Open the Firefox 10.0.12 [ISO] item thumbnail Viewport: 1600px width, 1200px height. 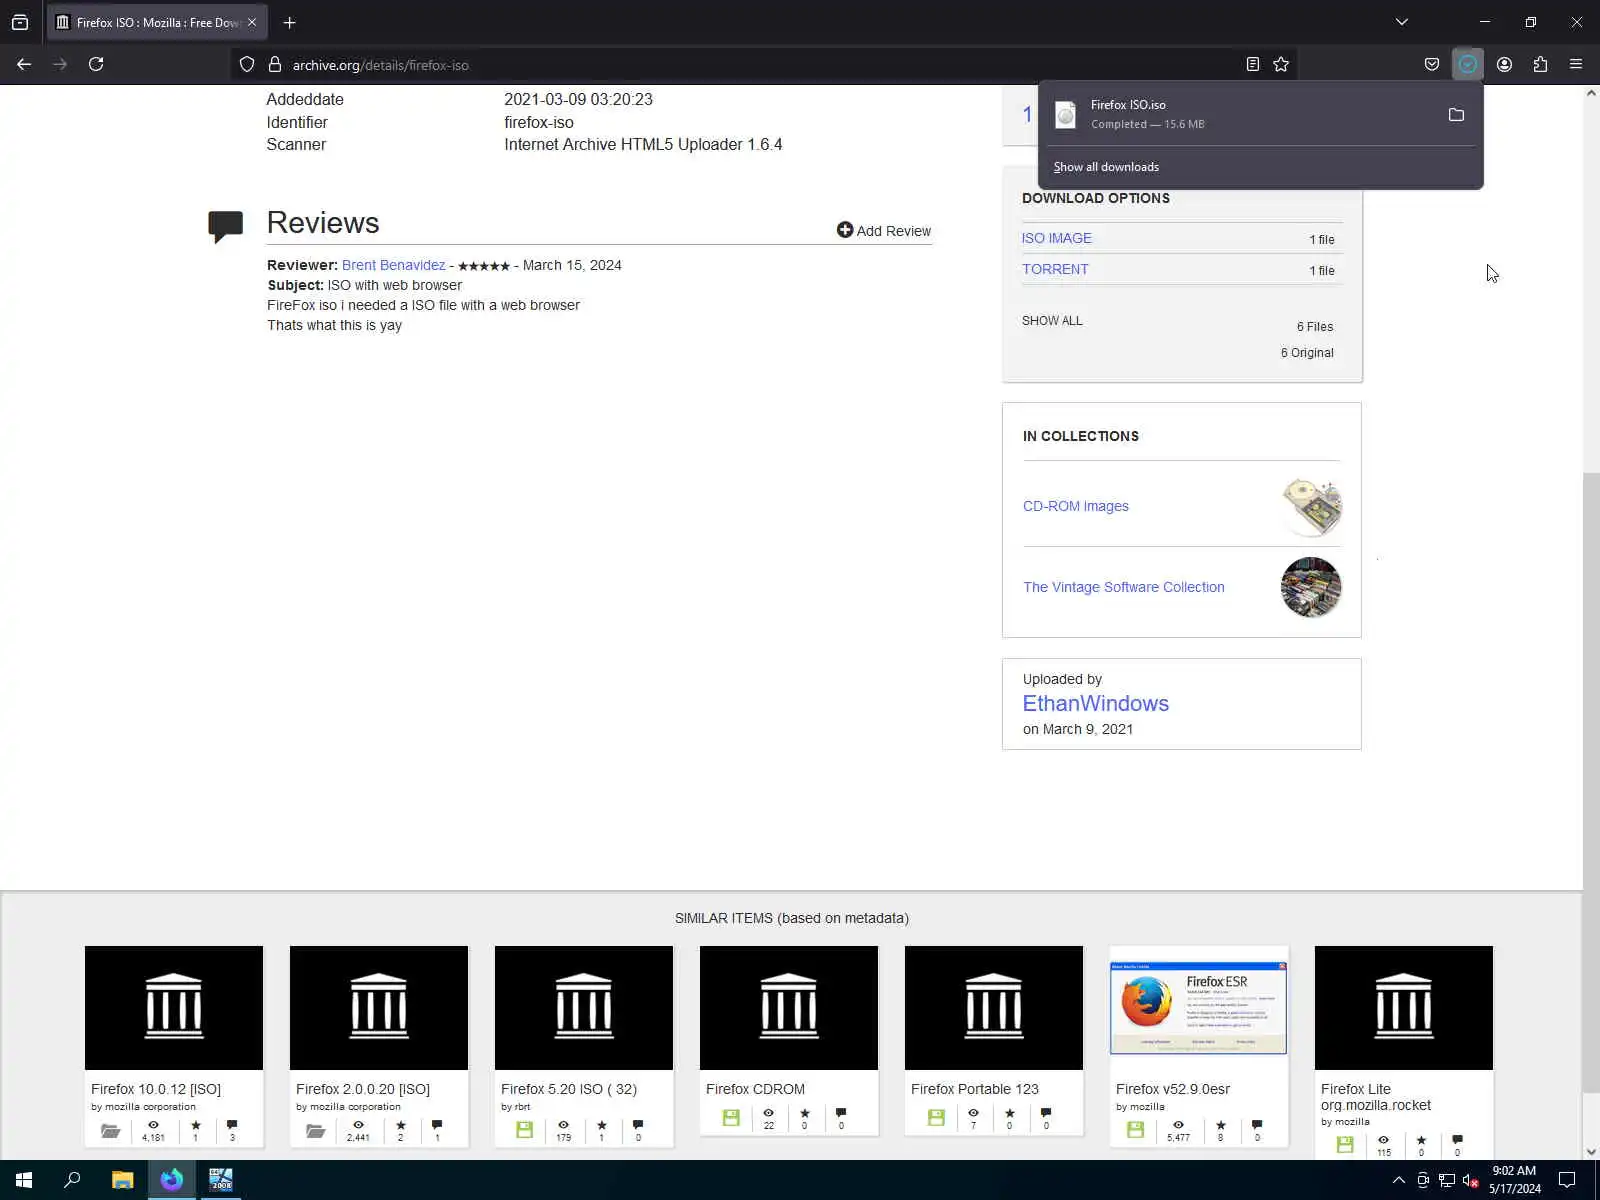[x=174, y=1008]
